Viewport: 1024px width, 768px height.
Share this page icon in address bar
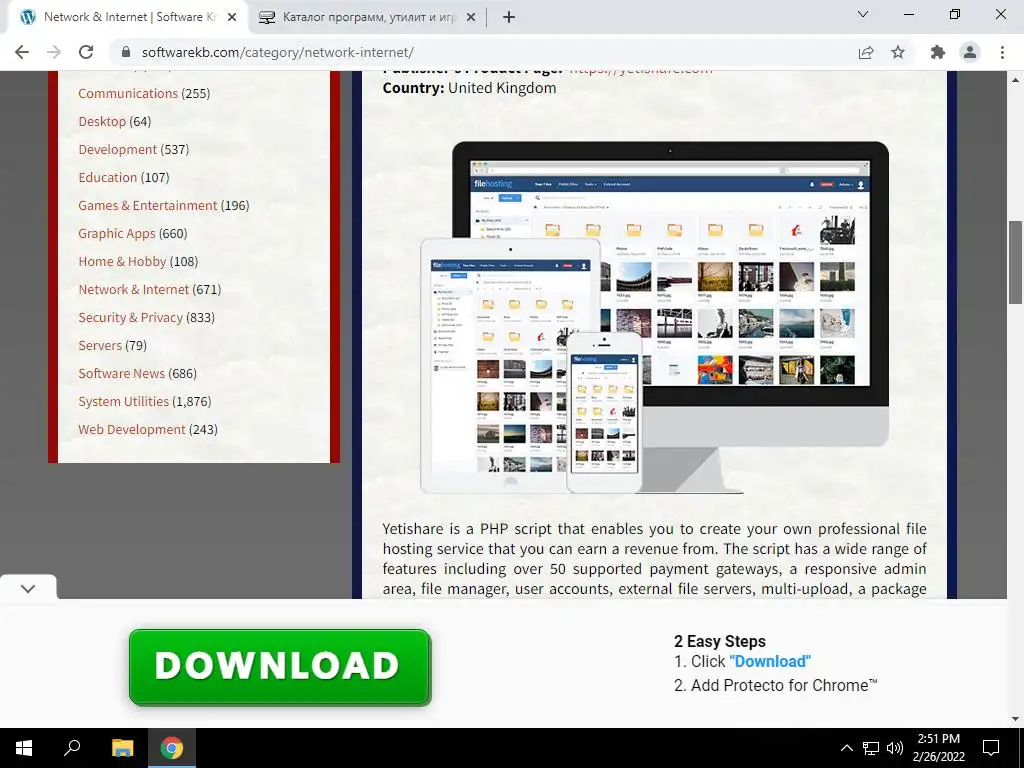[x=866, y=52]
